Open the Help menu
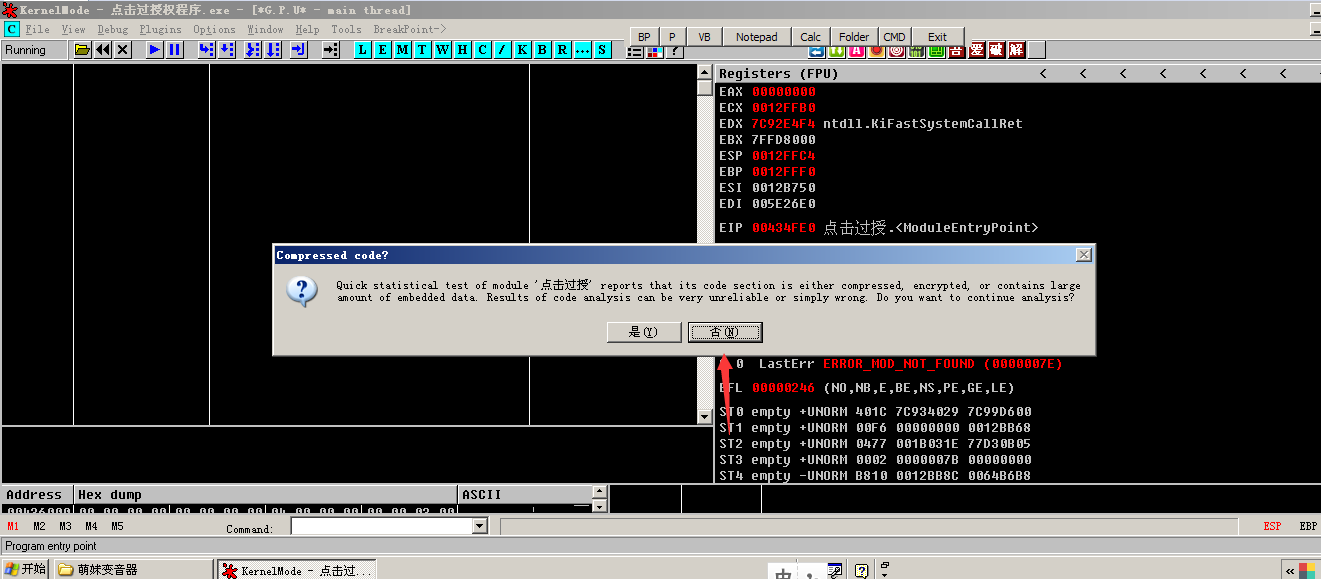The width and height of the screenshot is (1321, 579). click(307, 29)
